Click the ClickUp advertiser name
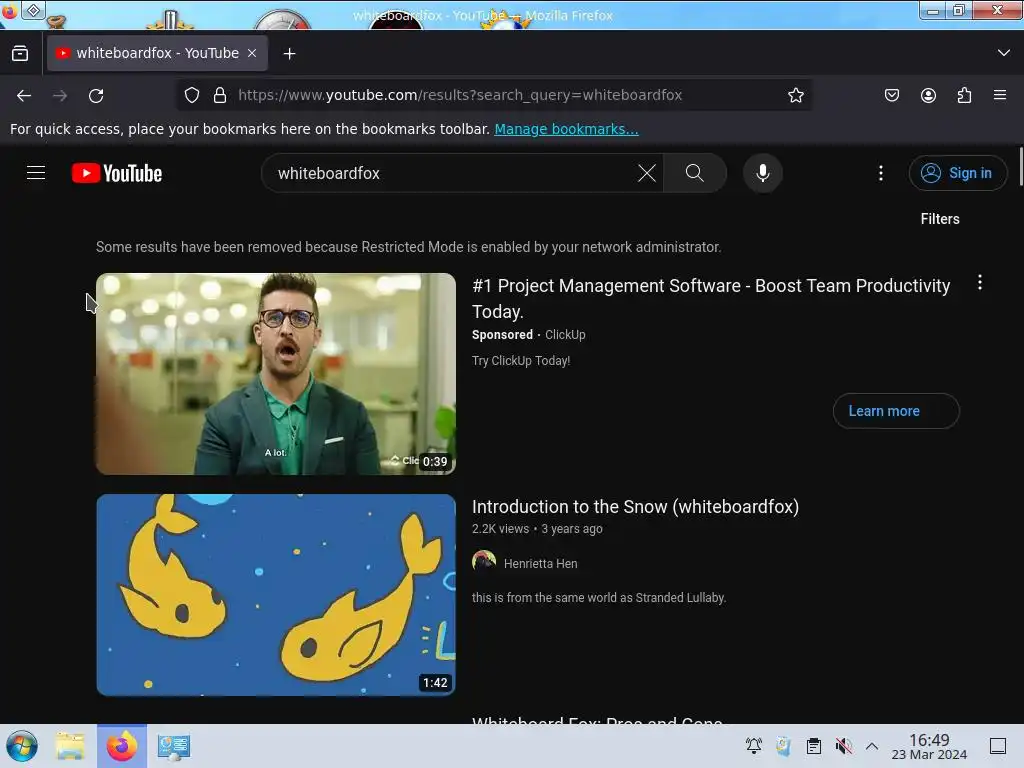 click(x=565, y=335)
